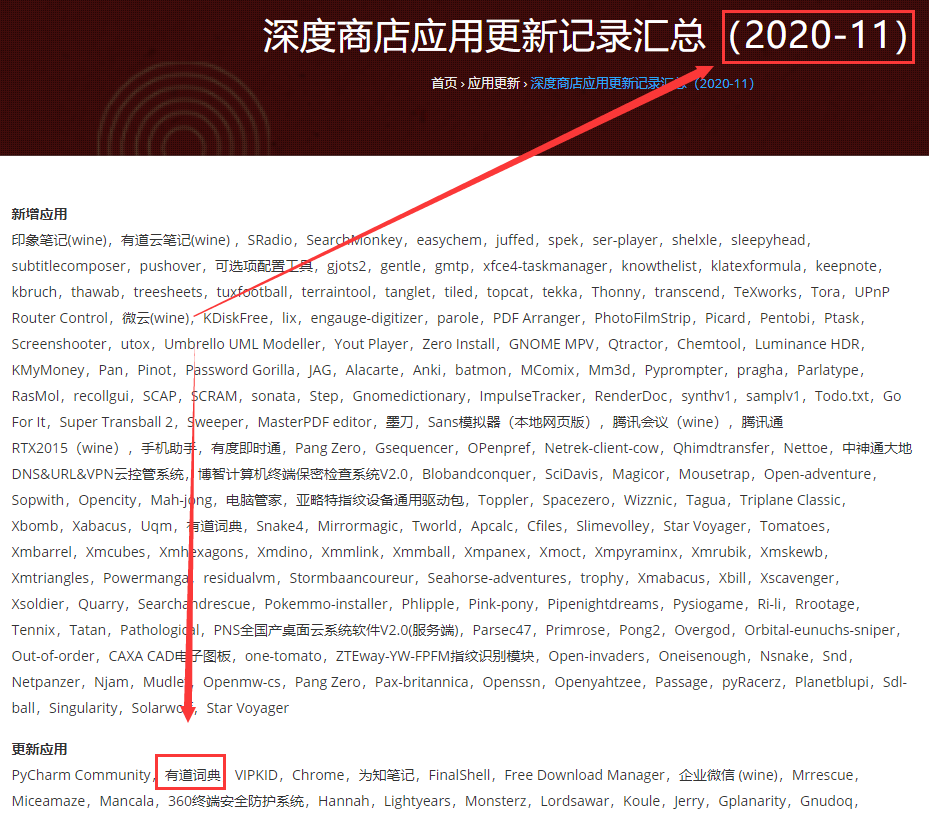The image size is (929, 814).
Task: Select the text Open-adventure
Action: click(x=818, y=475)
